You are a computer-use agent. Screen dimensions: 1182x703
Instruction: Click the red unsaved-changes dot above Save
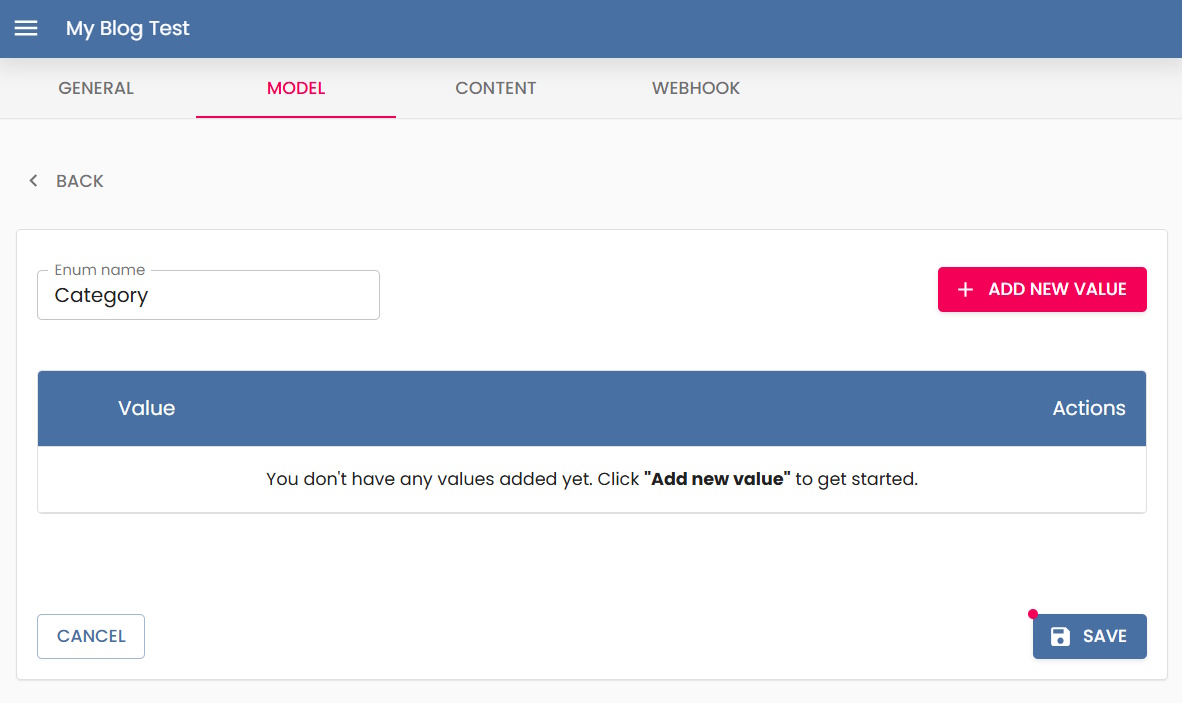pyautogui.click(x=1033, y=614)
